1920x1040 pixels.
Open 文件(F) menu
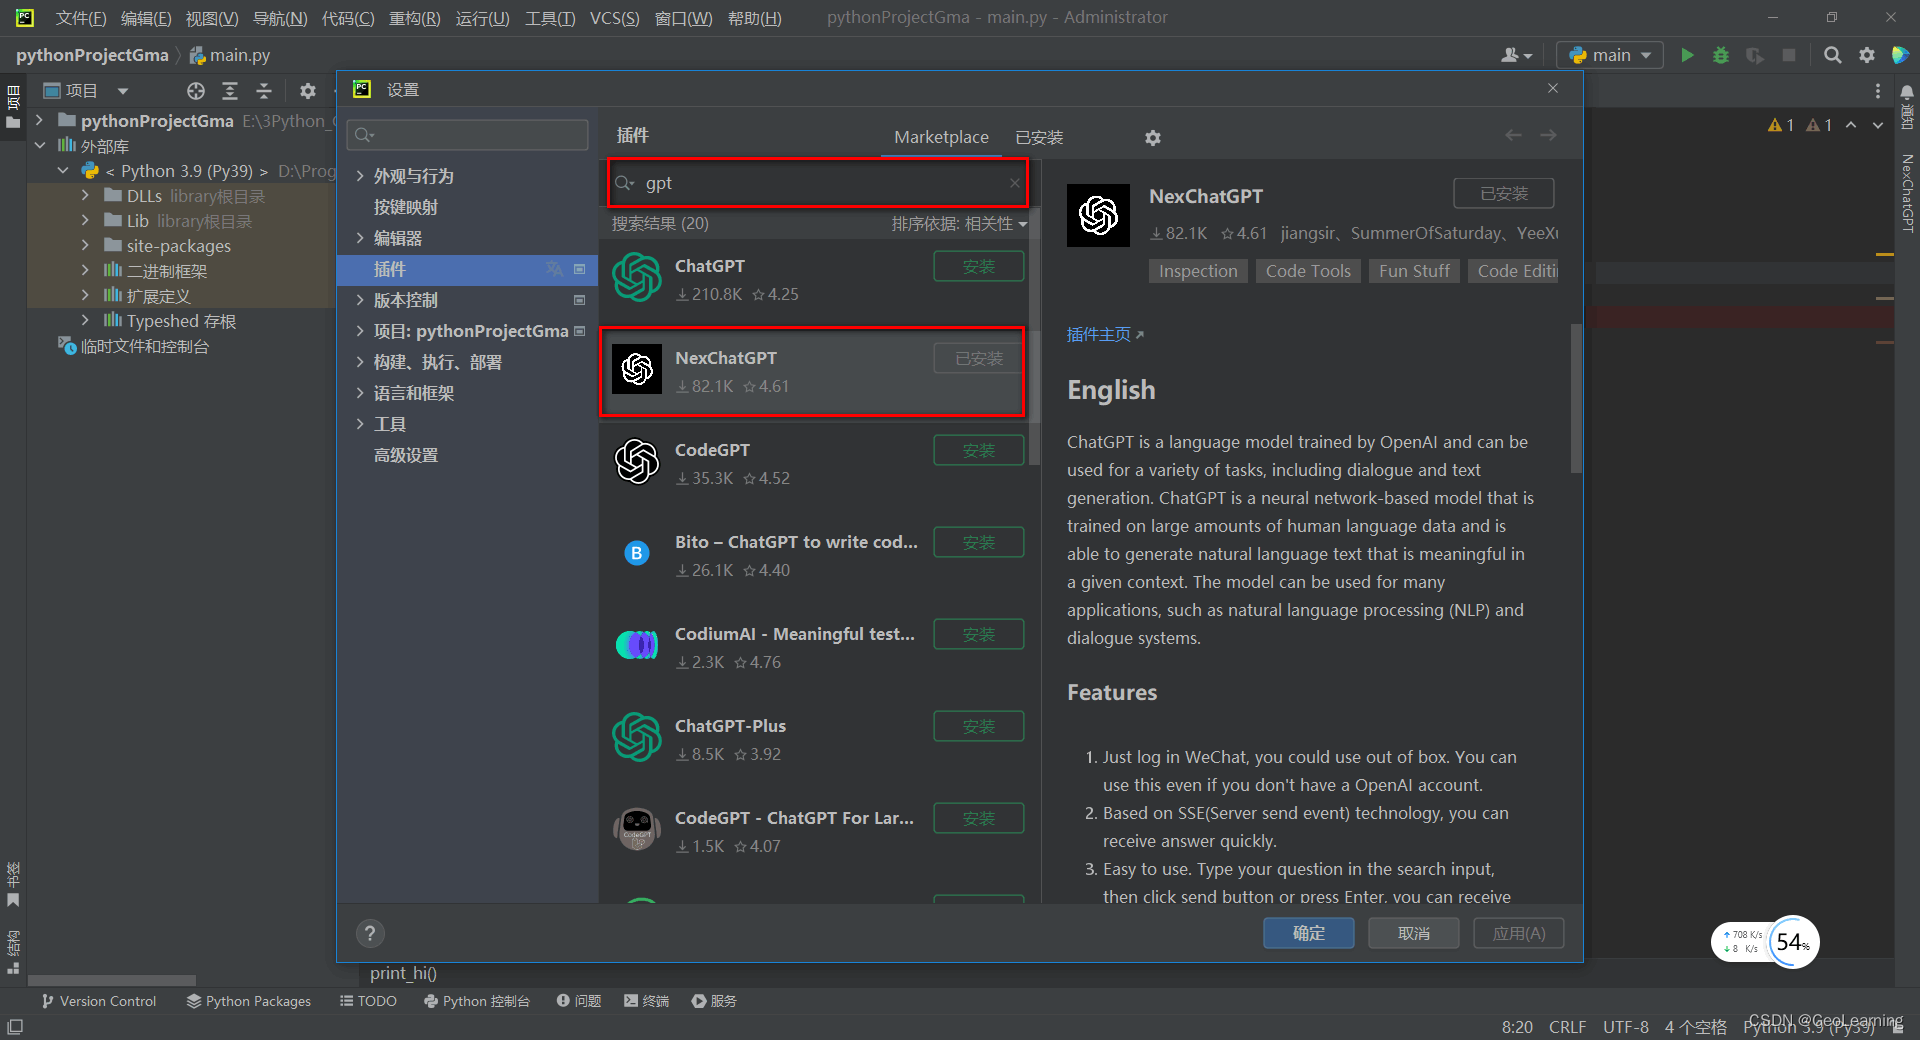(81, 18)
